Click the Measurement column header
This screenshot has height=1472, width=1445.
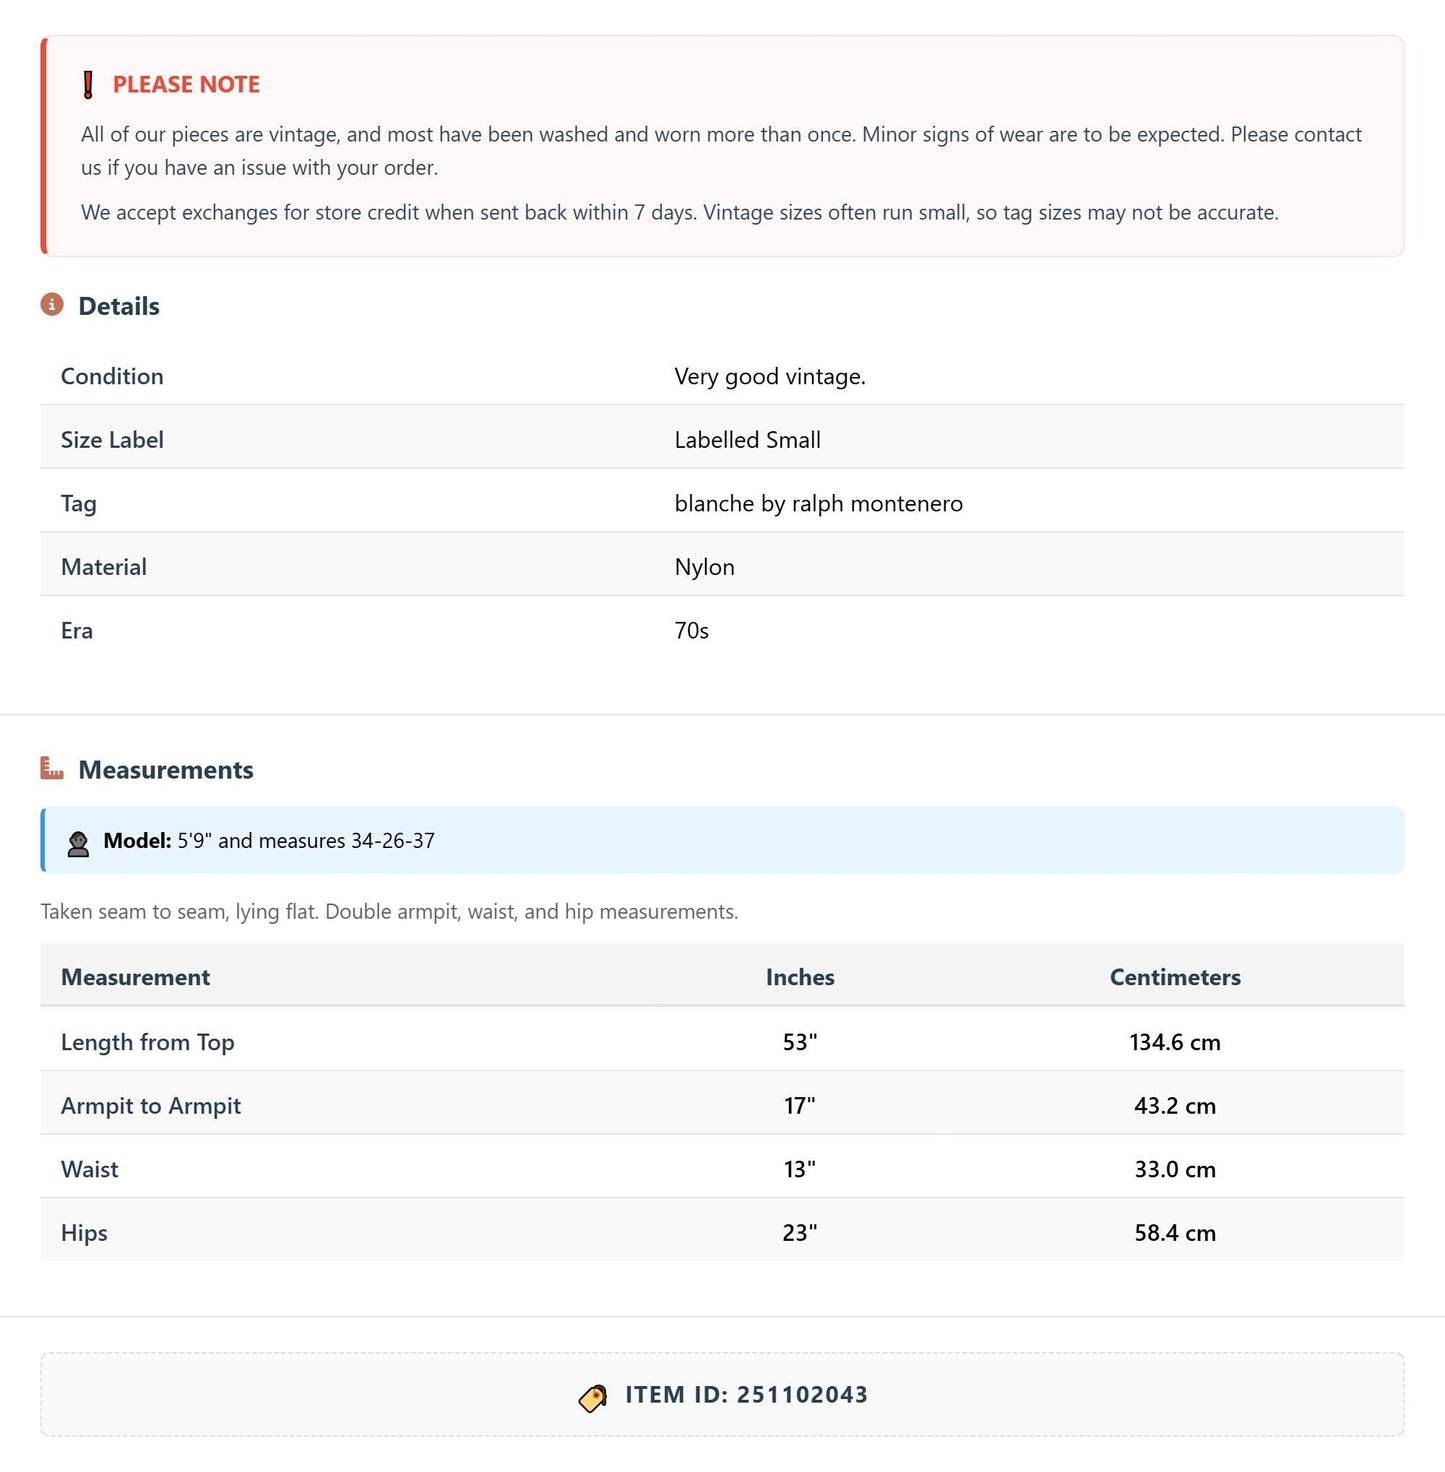pyautogui.click(x=135, y=977)
